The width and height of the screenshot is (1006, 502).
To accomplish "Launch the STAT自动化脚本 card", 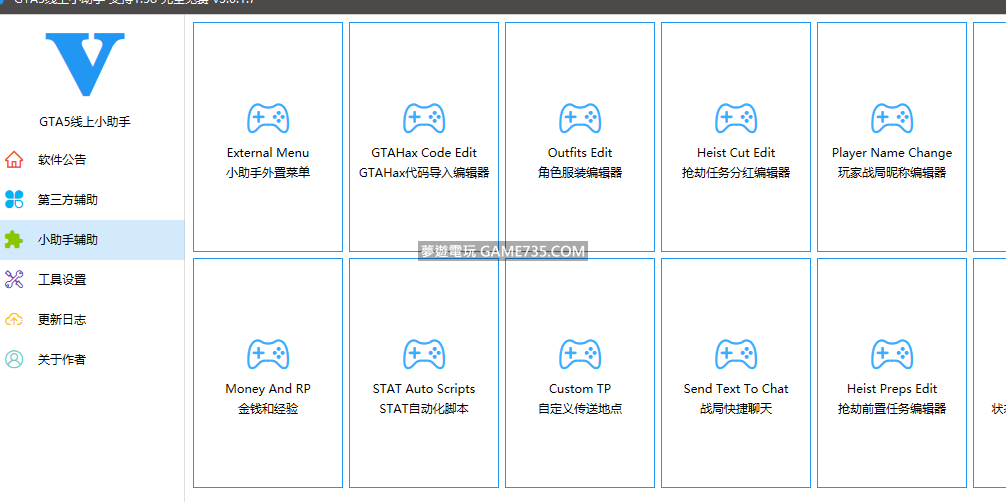I will (x=424, y=373).
